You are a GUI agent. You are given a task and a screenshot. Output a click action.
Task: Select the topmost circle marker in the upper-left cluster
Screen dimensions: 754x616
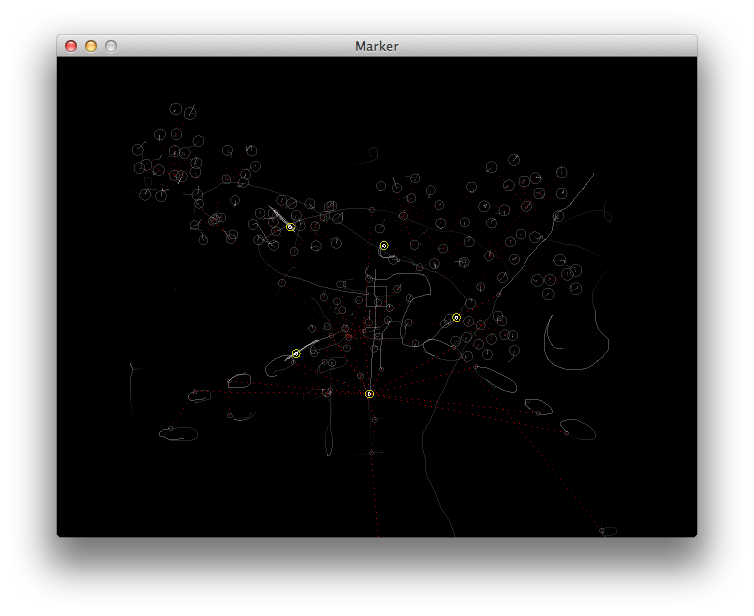176,109
